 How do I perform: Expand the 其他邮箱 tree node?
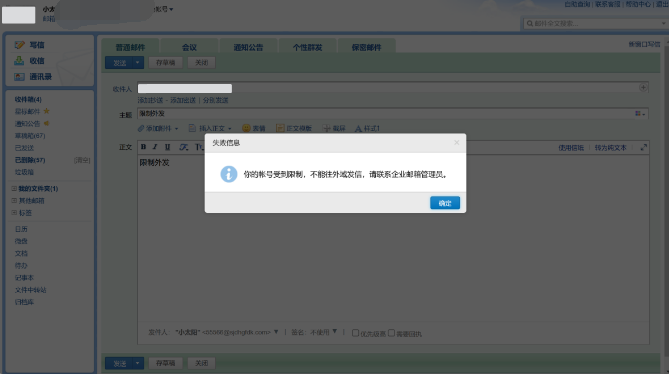coord(14,200)
